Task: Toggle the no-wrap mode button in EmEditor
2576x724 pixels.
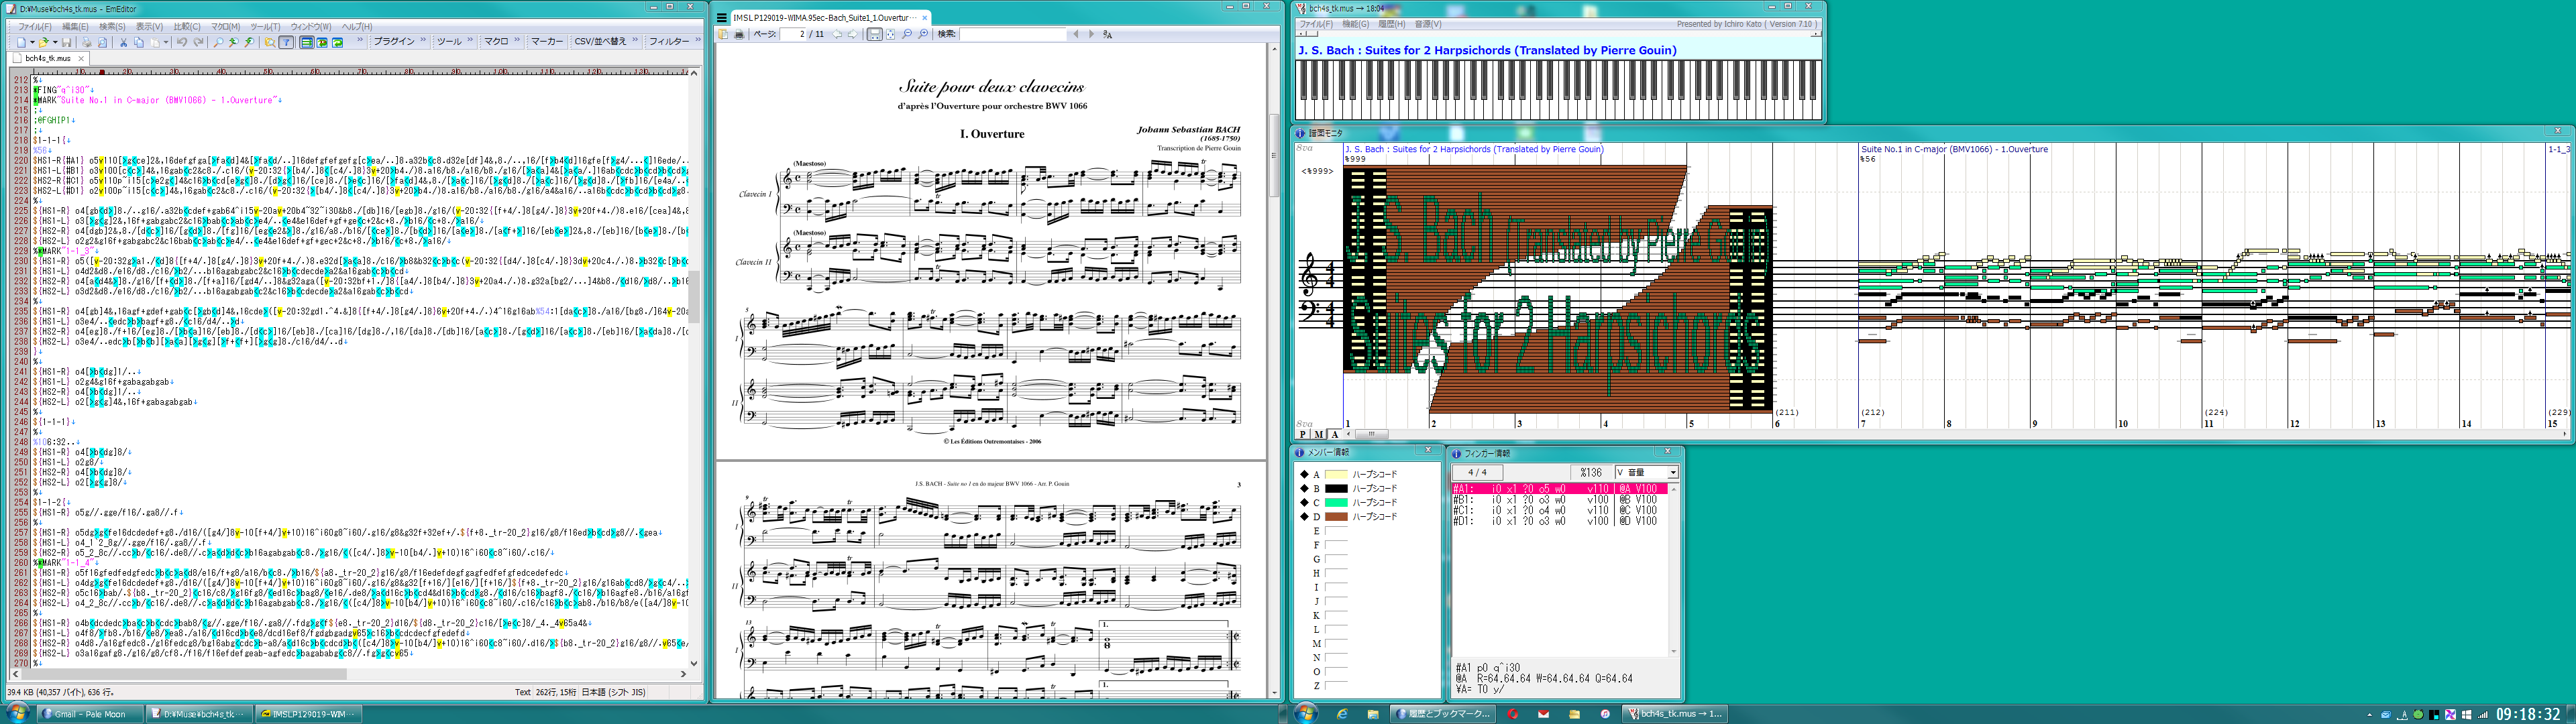Action: pyautogui.click(x=307, y=42)
